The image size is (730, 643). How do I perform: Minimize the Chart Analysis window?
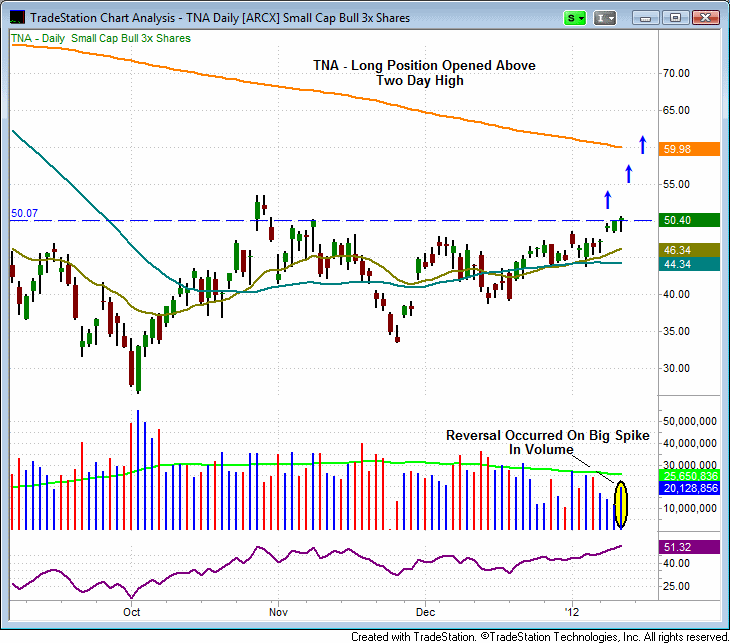(x=645, y=18)
